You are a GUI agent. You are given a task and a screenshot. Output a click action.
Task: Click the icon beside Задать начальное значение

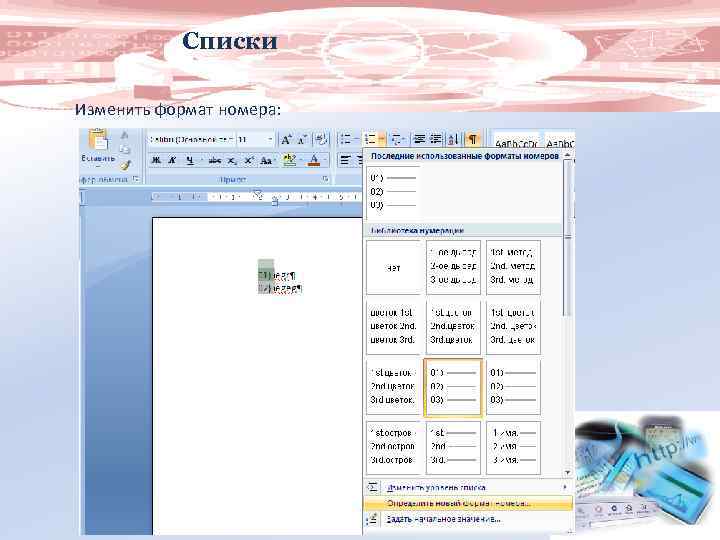click(x=373, y=519)
